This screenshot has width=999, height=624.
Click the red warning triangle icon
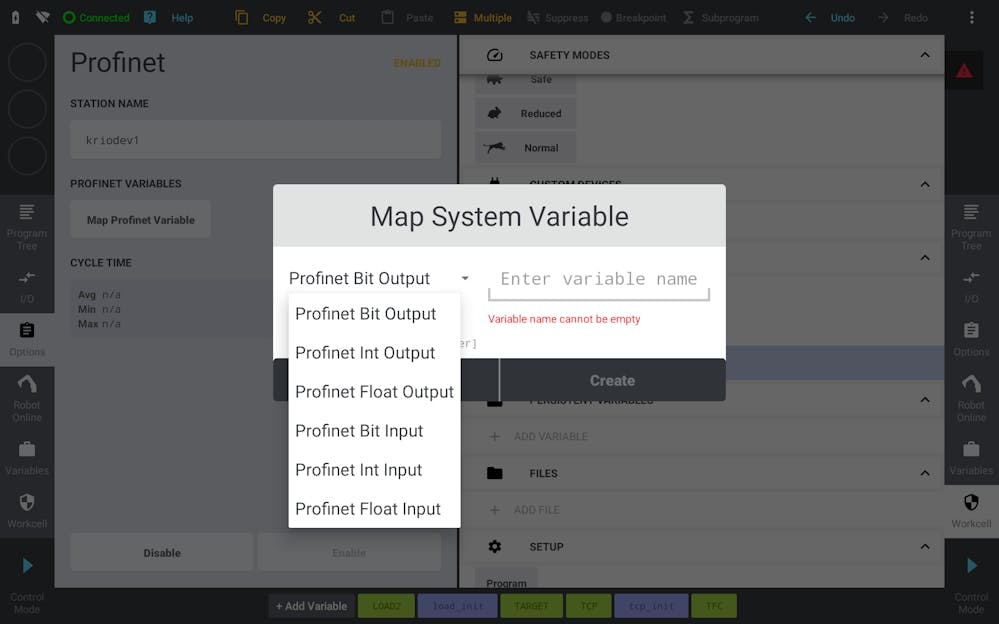[964, 71]
